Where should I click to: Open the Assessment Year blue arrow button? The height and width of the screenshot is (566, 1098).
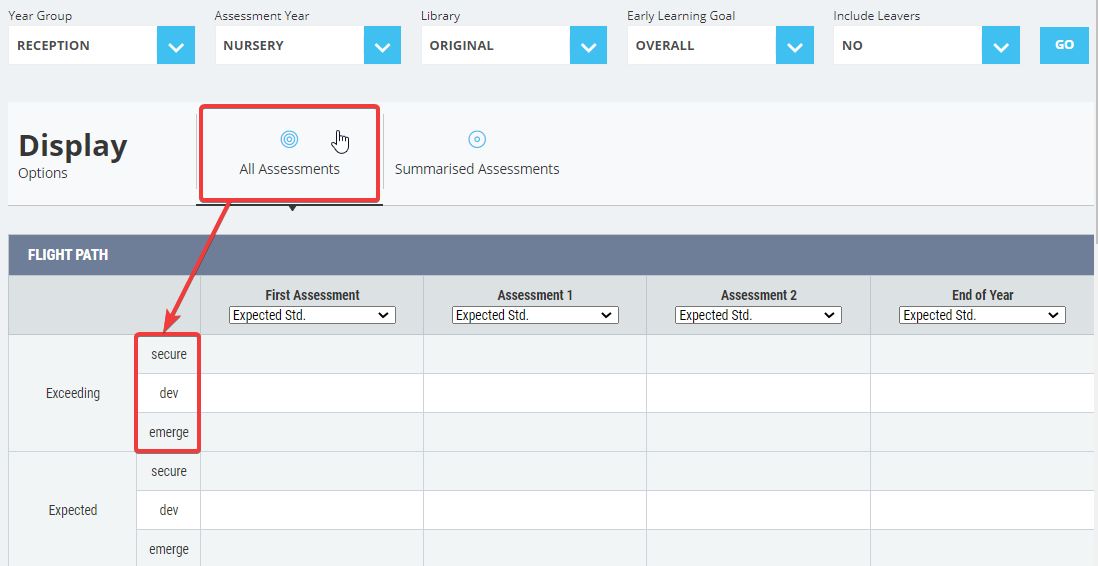coord(382,46)
